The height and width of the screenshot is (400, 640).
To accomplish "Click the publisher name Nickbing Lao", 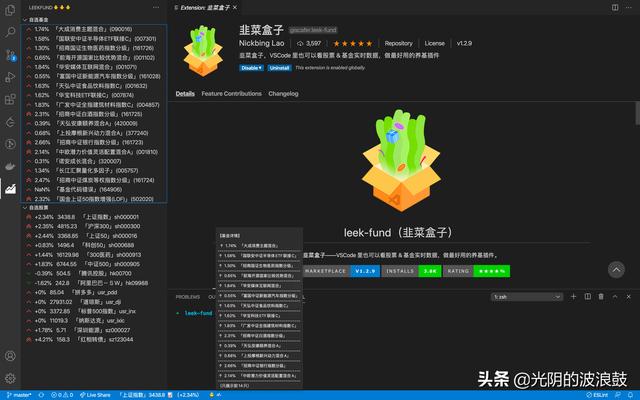I will [x=261, y=43].
